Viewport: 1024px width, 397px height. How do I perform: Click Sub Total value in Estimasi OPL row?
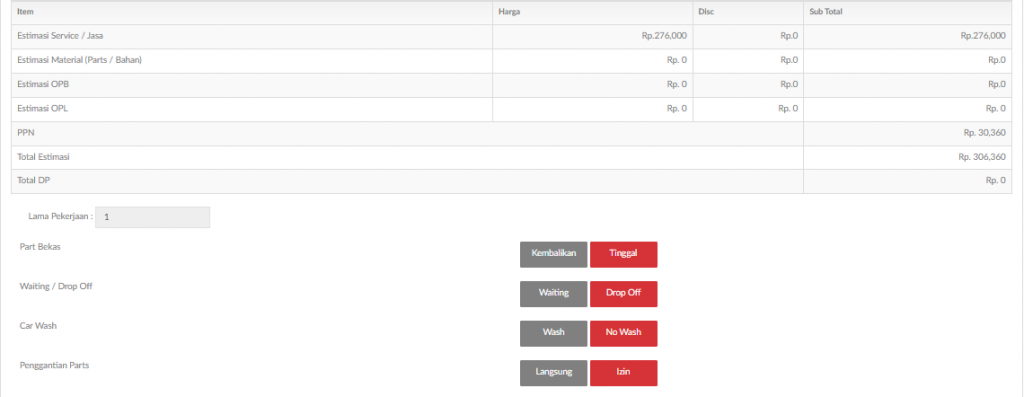click(995, 108)
